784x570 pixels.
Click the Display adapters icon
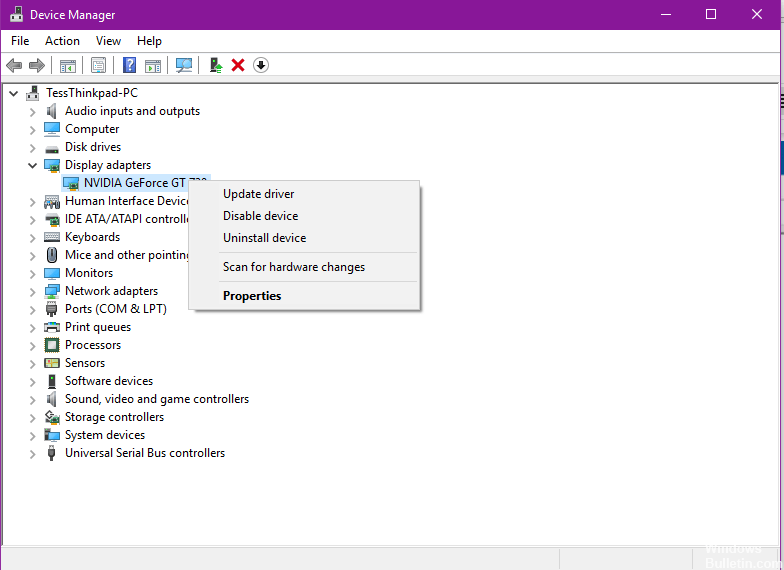[x=52, y=165]
